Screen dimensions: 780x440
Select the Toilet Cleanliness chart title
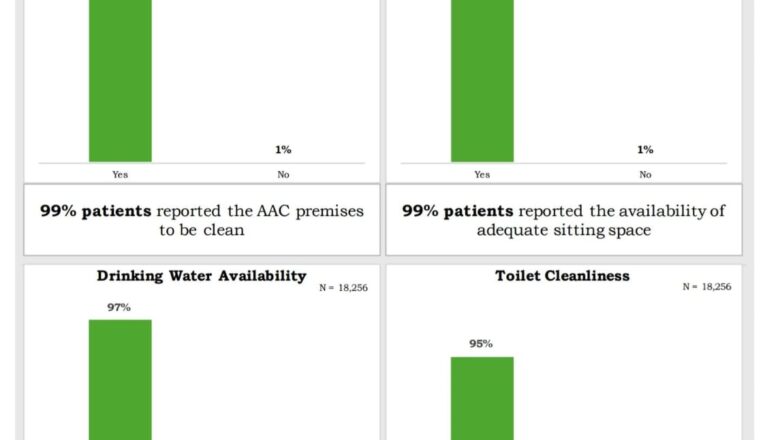[x=563, y=275]
